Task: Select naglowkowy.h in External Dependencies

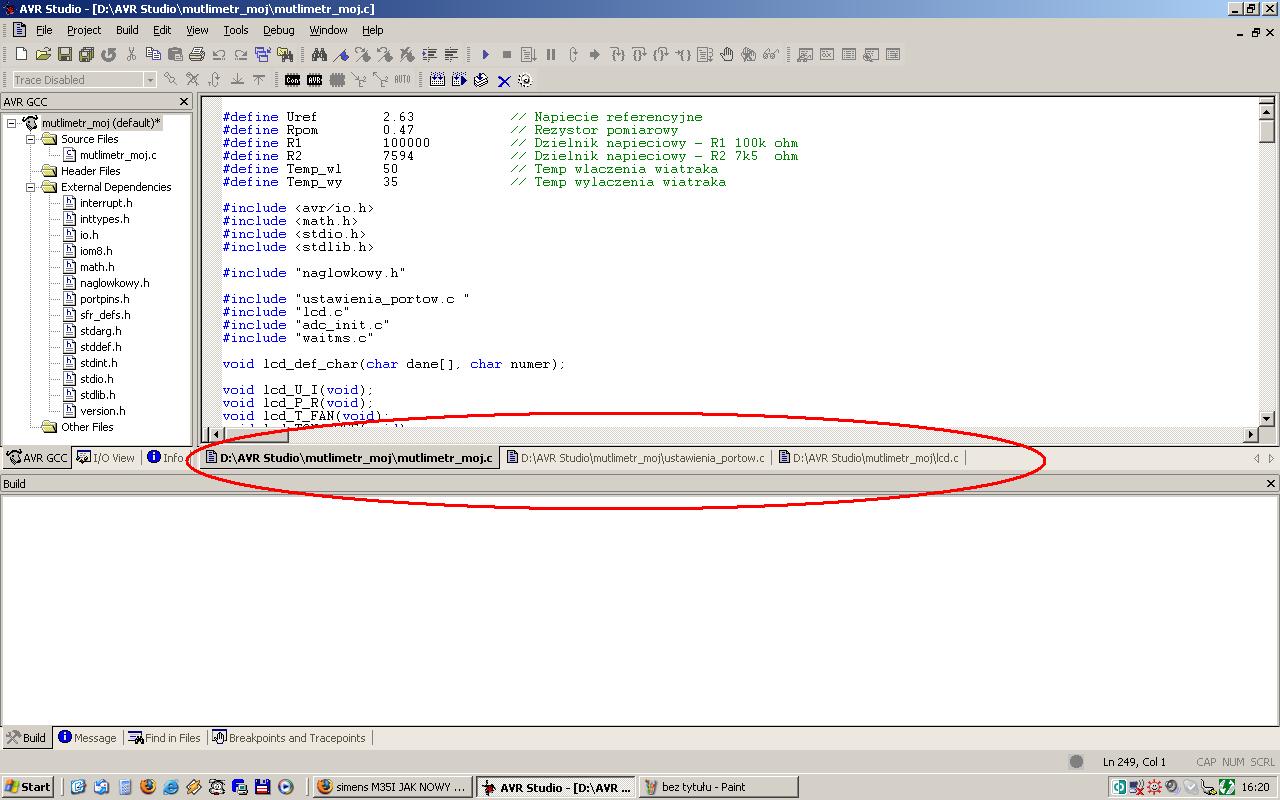Action: 114,283
